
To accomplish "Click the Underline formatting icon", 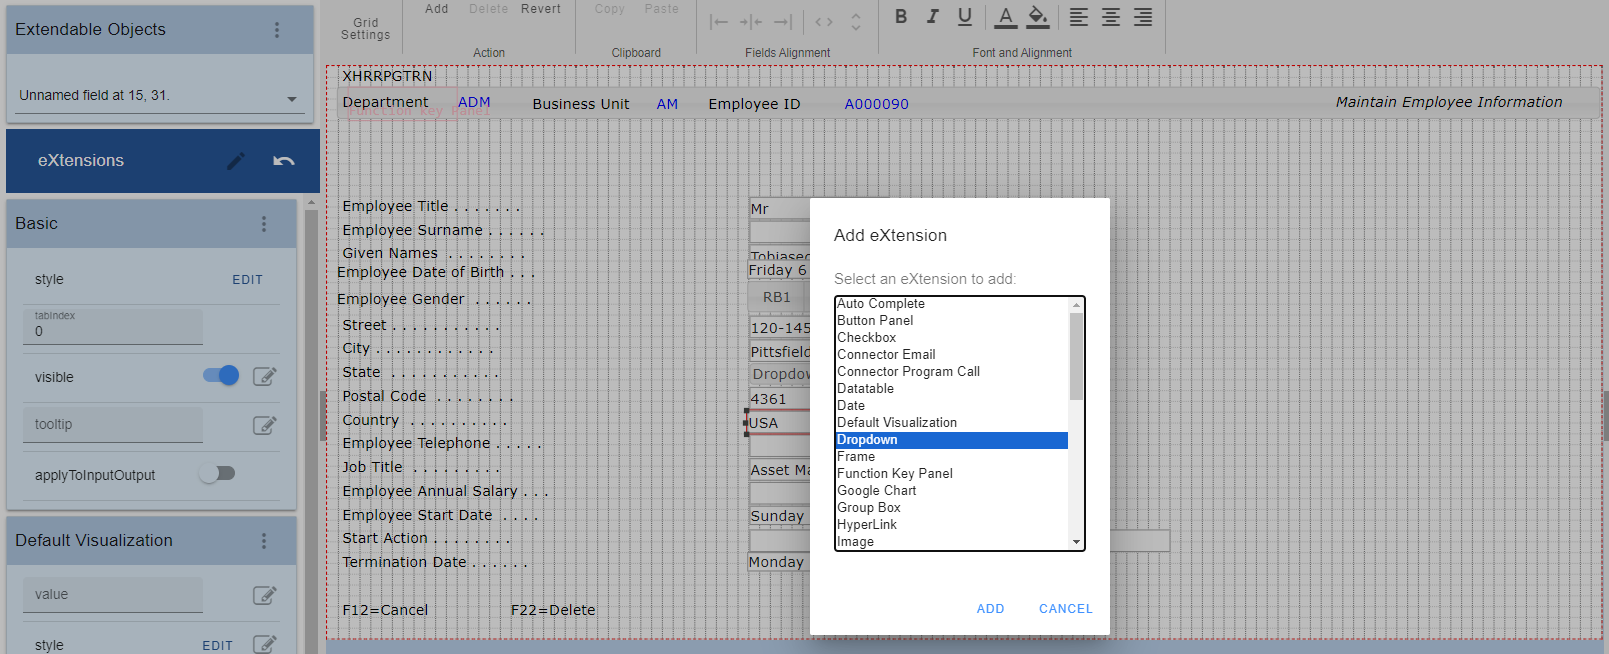I will tap(964, 16).
